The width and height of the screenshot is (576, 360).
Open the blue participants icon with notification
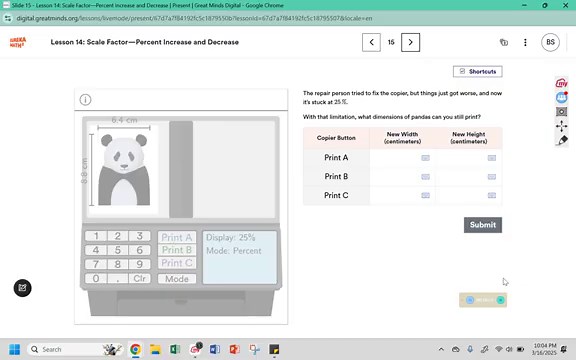tap(561, 97)
